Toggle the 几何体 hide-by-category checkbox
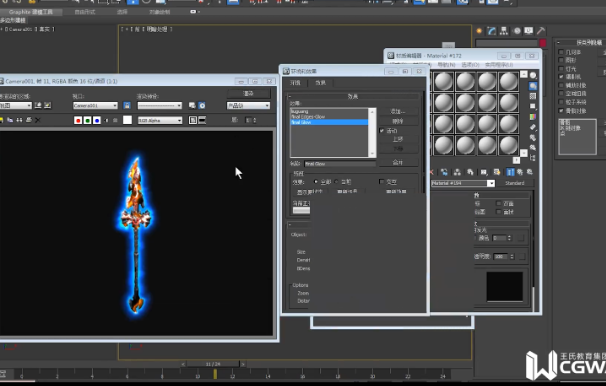The height and width of the screenshot is (386, 606). coord(561,52)
